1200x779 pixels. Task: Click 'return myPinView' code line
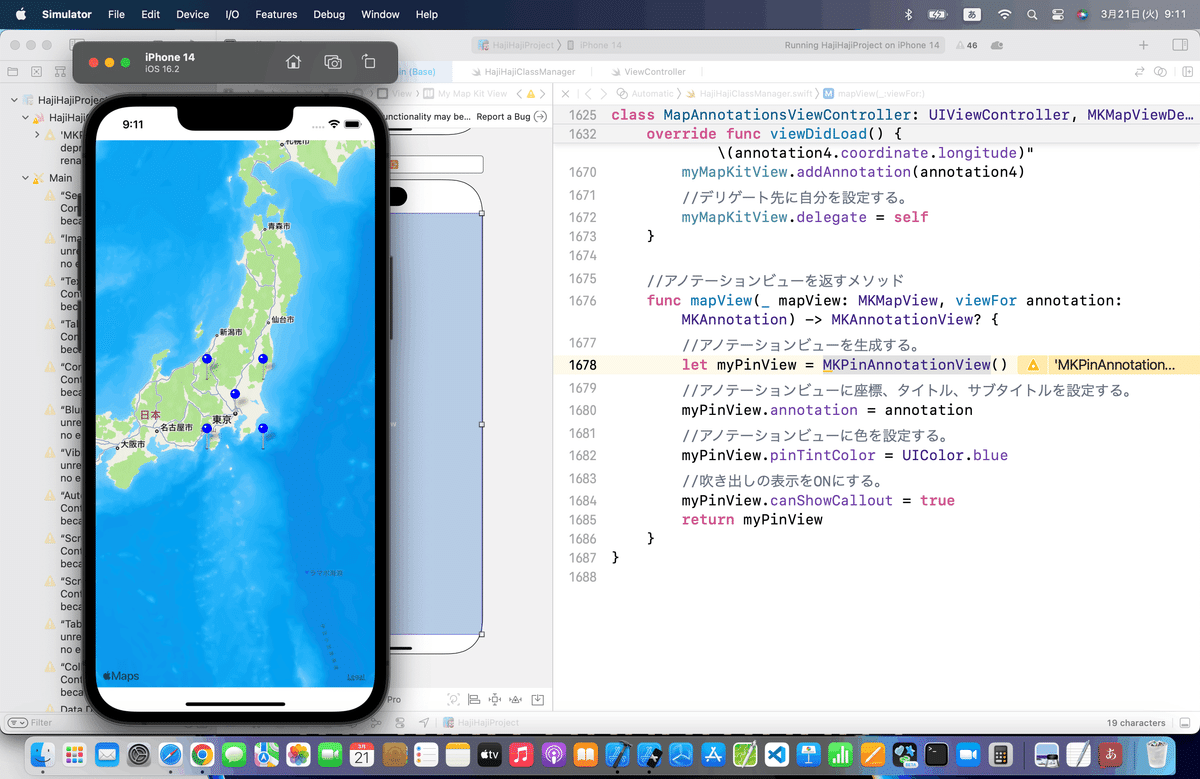tap(752, 519)
